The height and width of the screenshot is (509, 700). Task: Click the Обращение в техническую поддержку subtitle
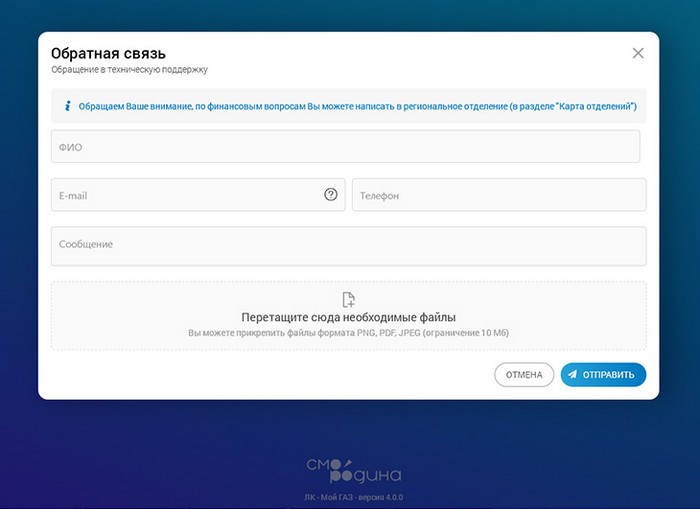[x=129, y=70]
